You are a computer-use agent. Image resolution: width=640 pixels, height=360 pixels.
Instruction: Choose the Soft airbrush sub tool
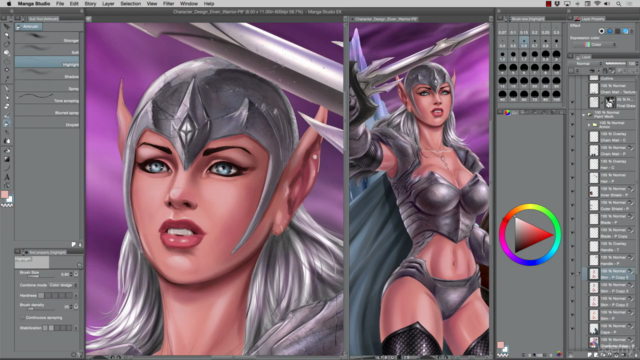pyautogui.click(x=47, y=50)
